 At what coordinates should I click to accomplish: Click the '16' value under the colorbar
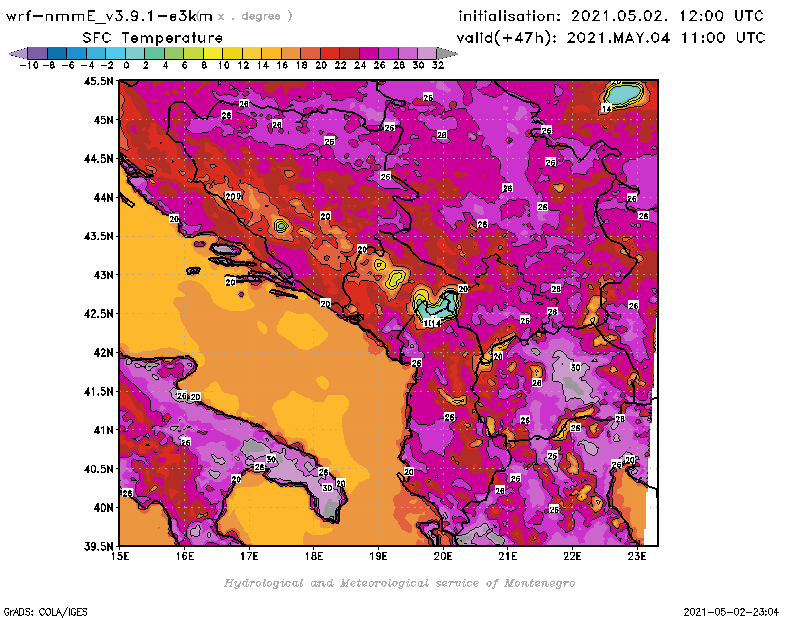coord(282,65)
